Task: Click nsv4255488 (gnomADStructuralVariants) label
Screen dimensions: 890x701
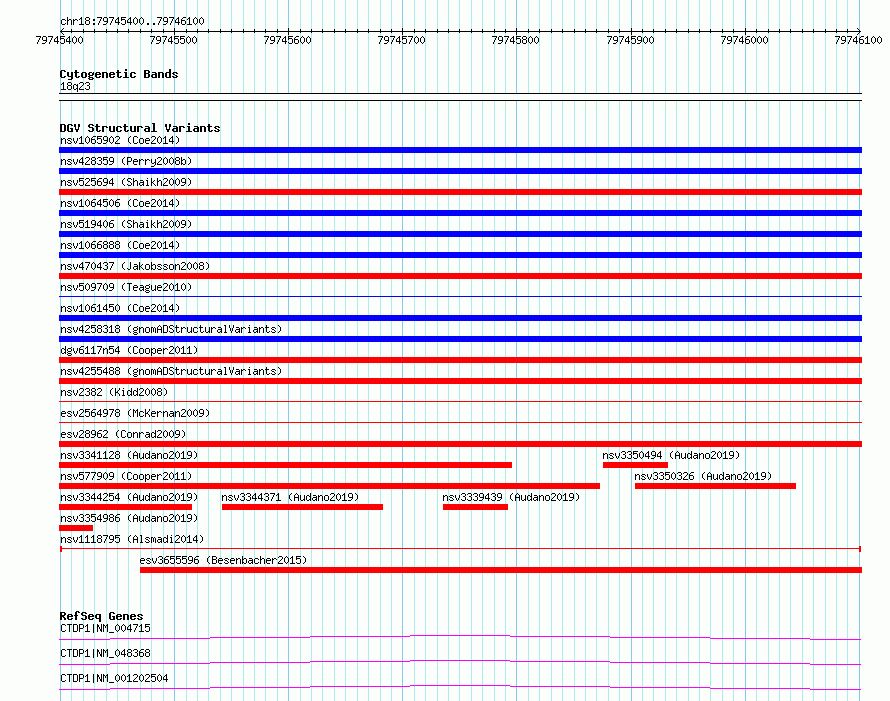Action: click(171, 371)
